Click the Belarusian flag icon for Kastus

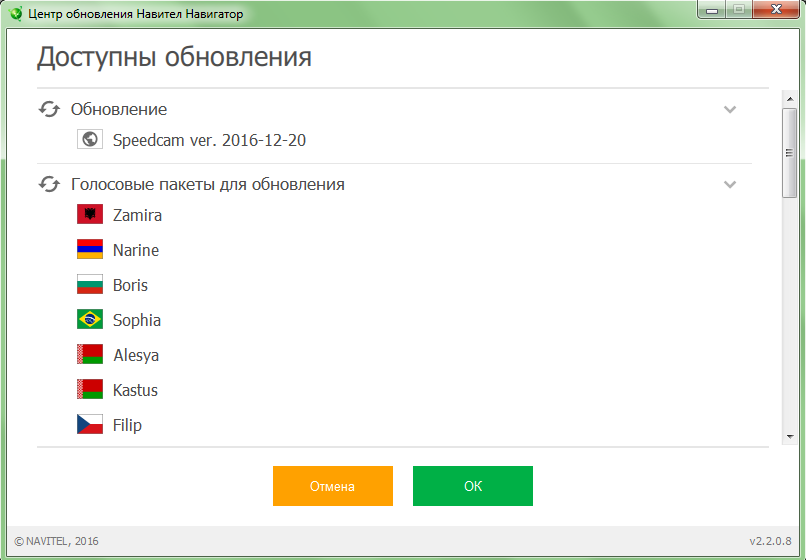point(90,389)
